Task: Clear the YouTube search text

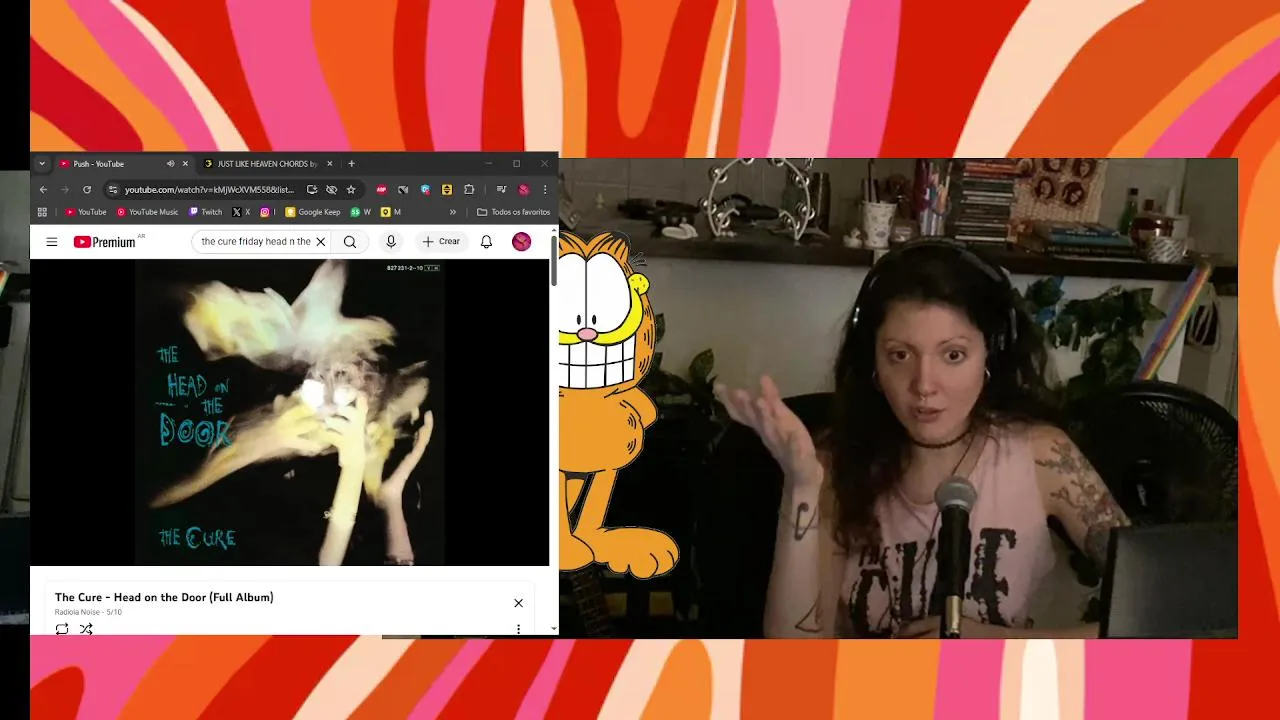Action: (321, 242)
